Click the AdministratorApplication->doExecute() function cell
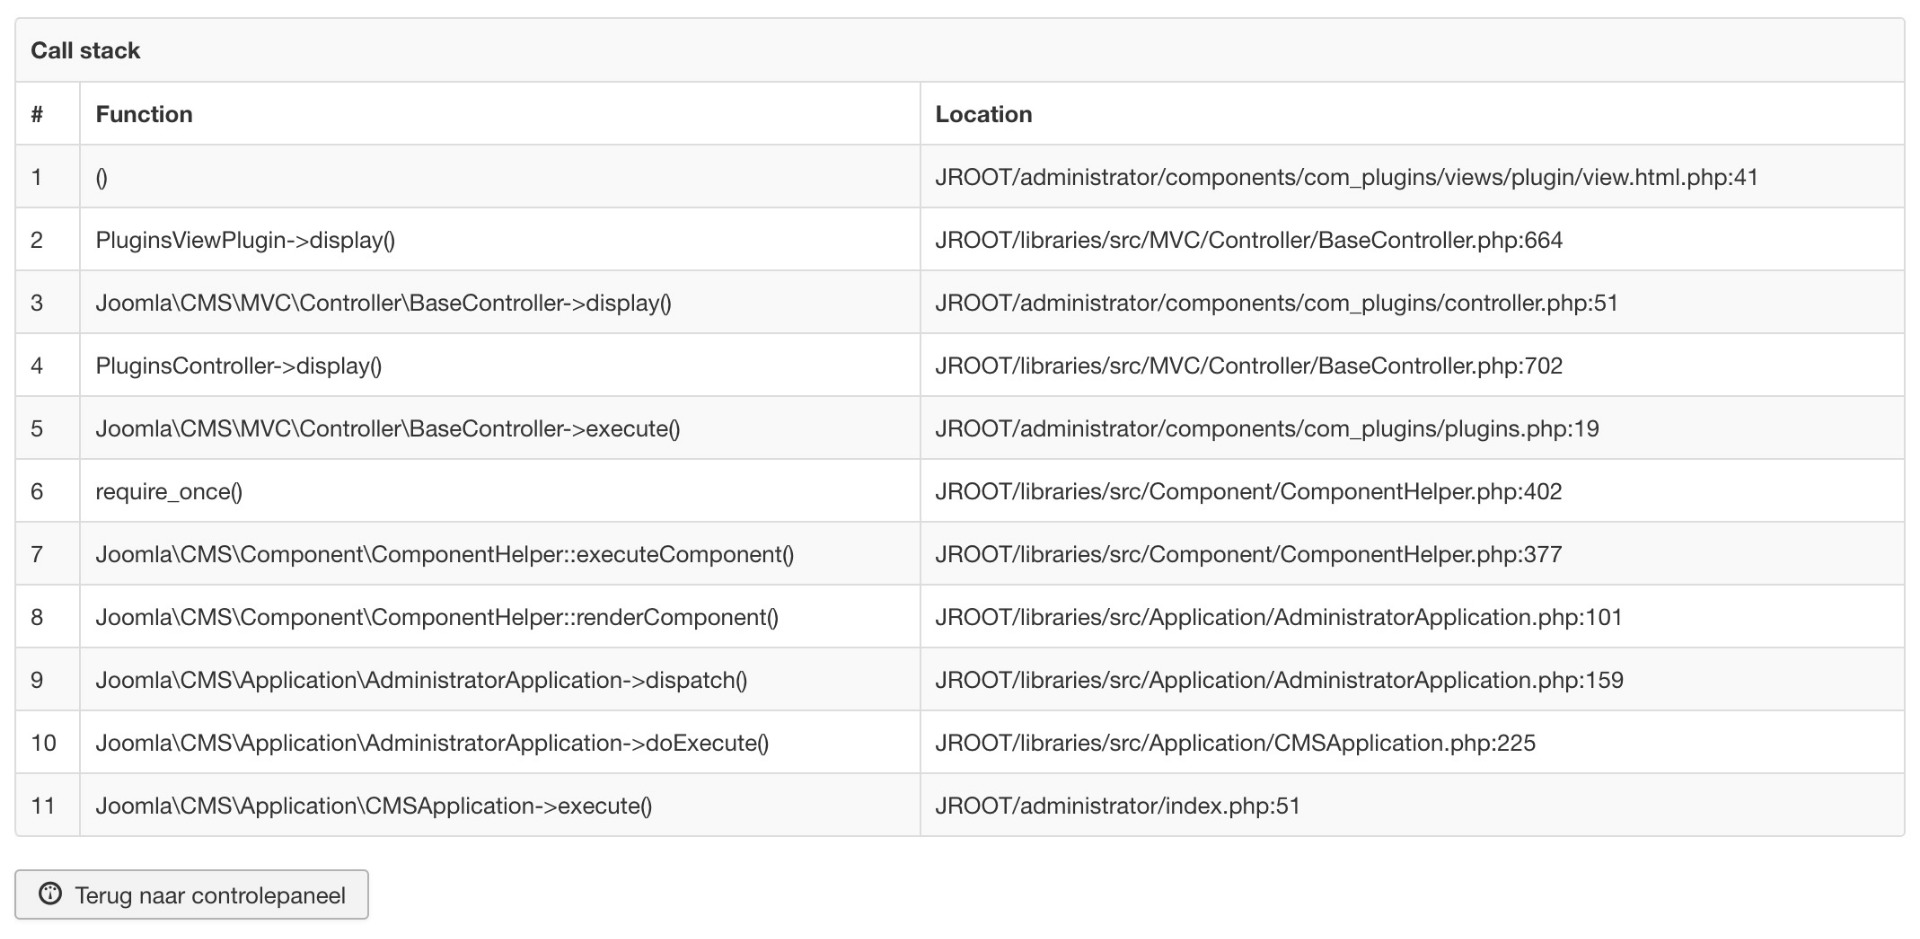 click(432, 744)
